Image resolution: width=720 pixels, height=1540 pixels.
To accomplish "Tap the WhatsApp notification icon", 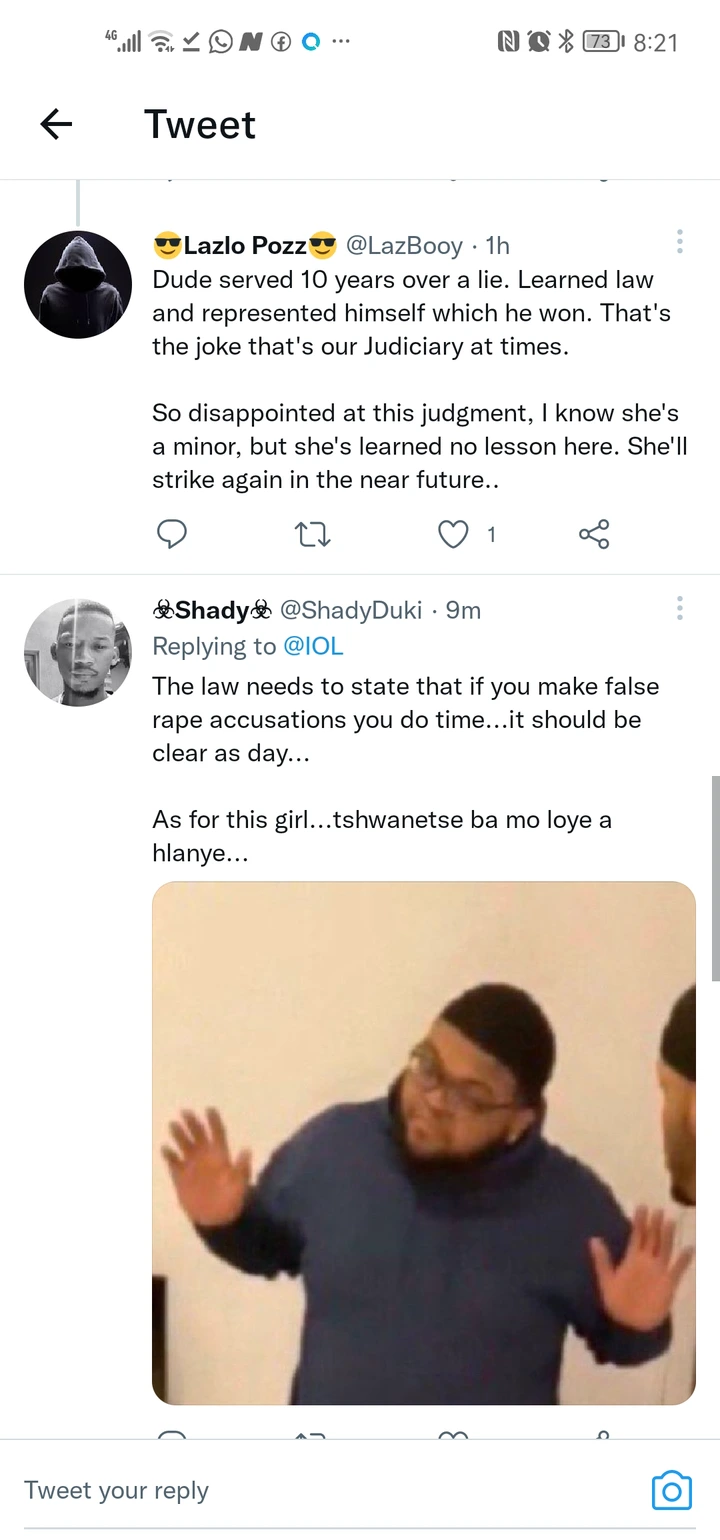I will coord(220,41).
